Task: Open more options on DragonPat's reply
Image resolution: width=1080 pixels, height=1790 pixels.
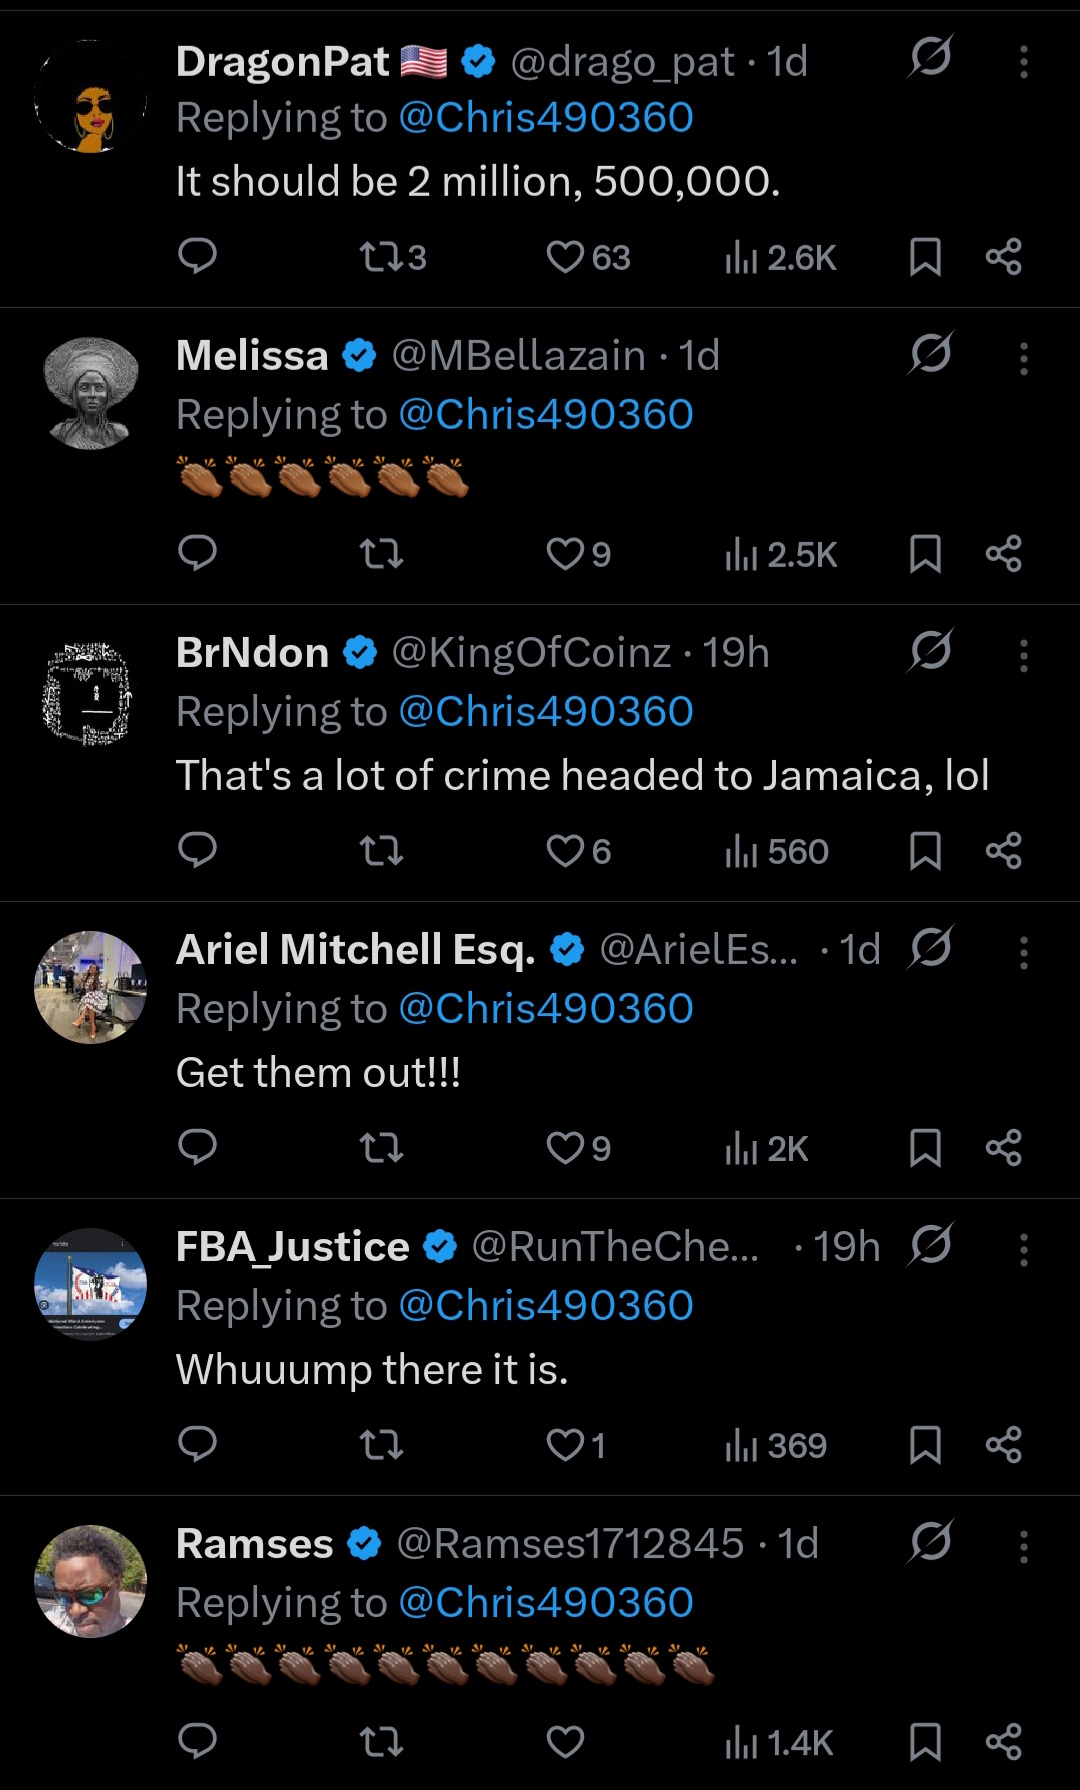Action: tap(1023, 62)
